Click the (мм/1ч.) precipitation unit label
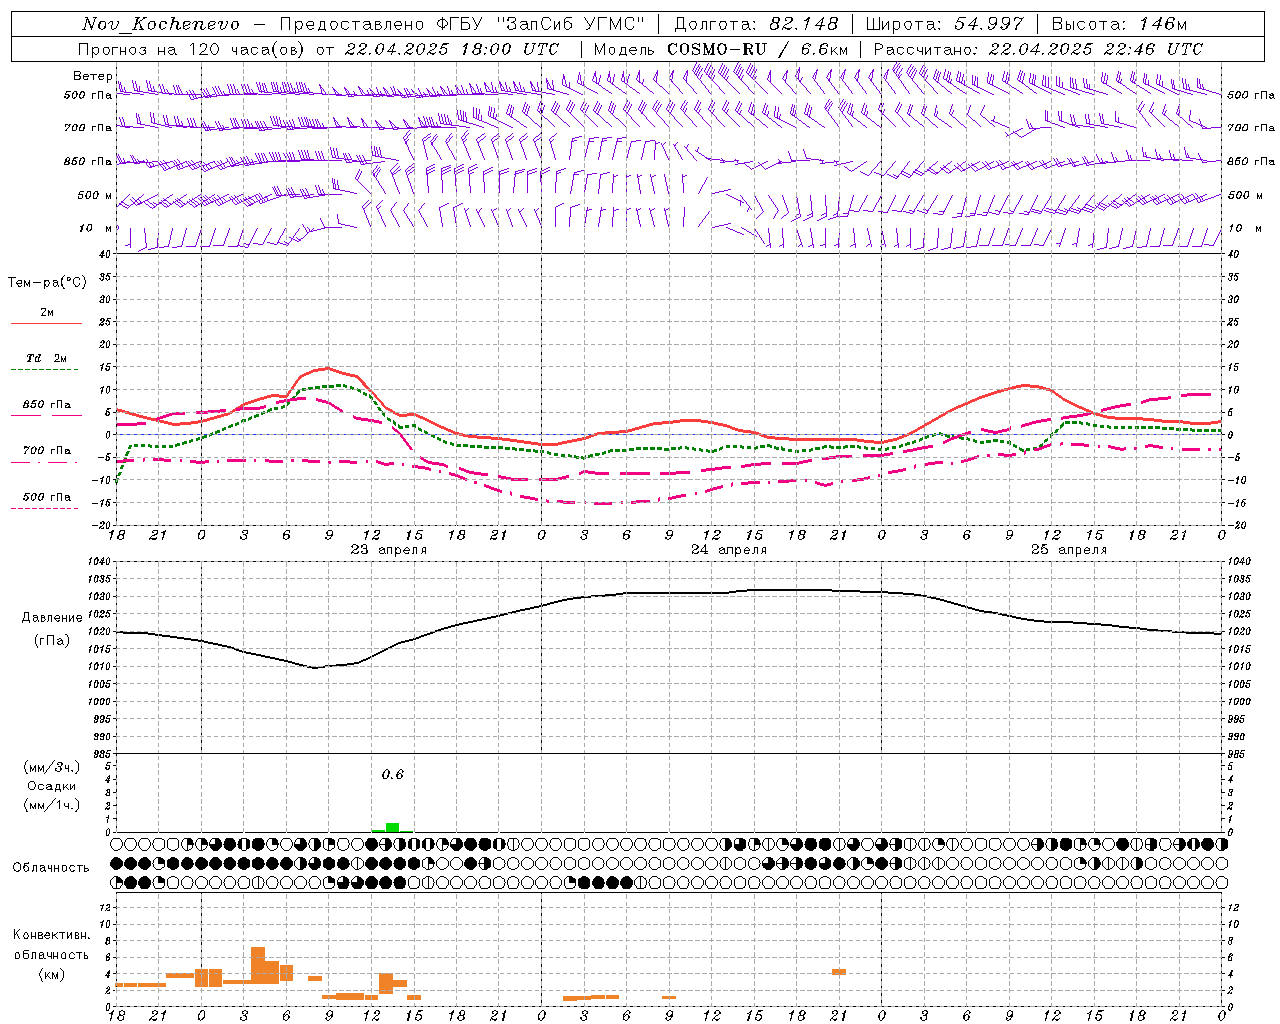The width and height of the screenshot is (1280, 1024). [x=52, y=805]
